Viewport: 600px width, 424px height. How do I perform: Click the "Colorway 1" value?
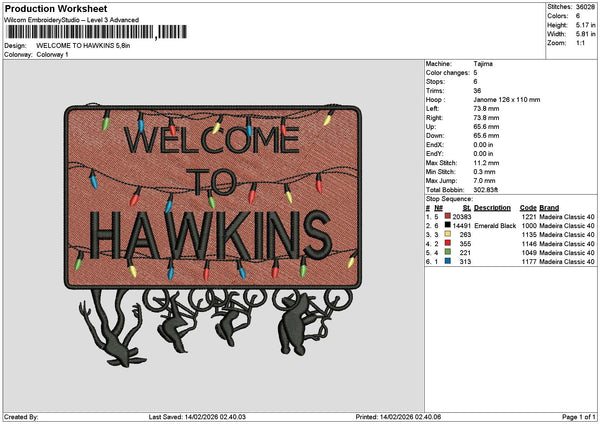click(52, 55)
